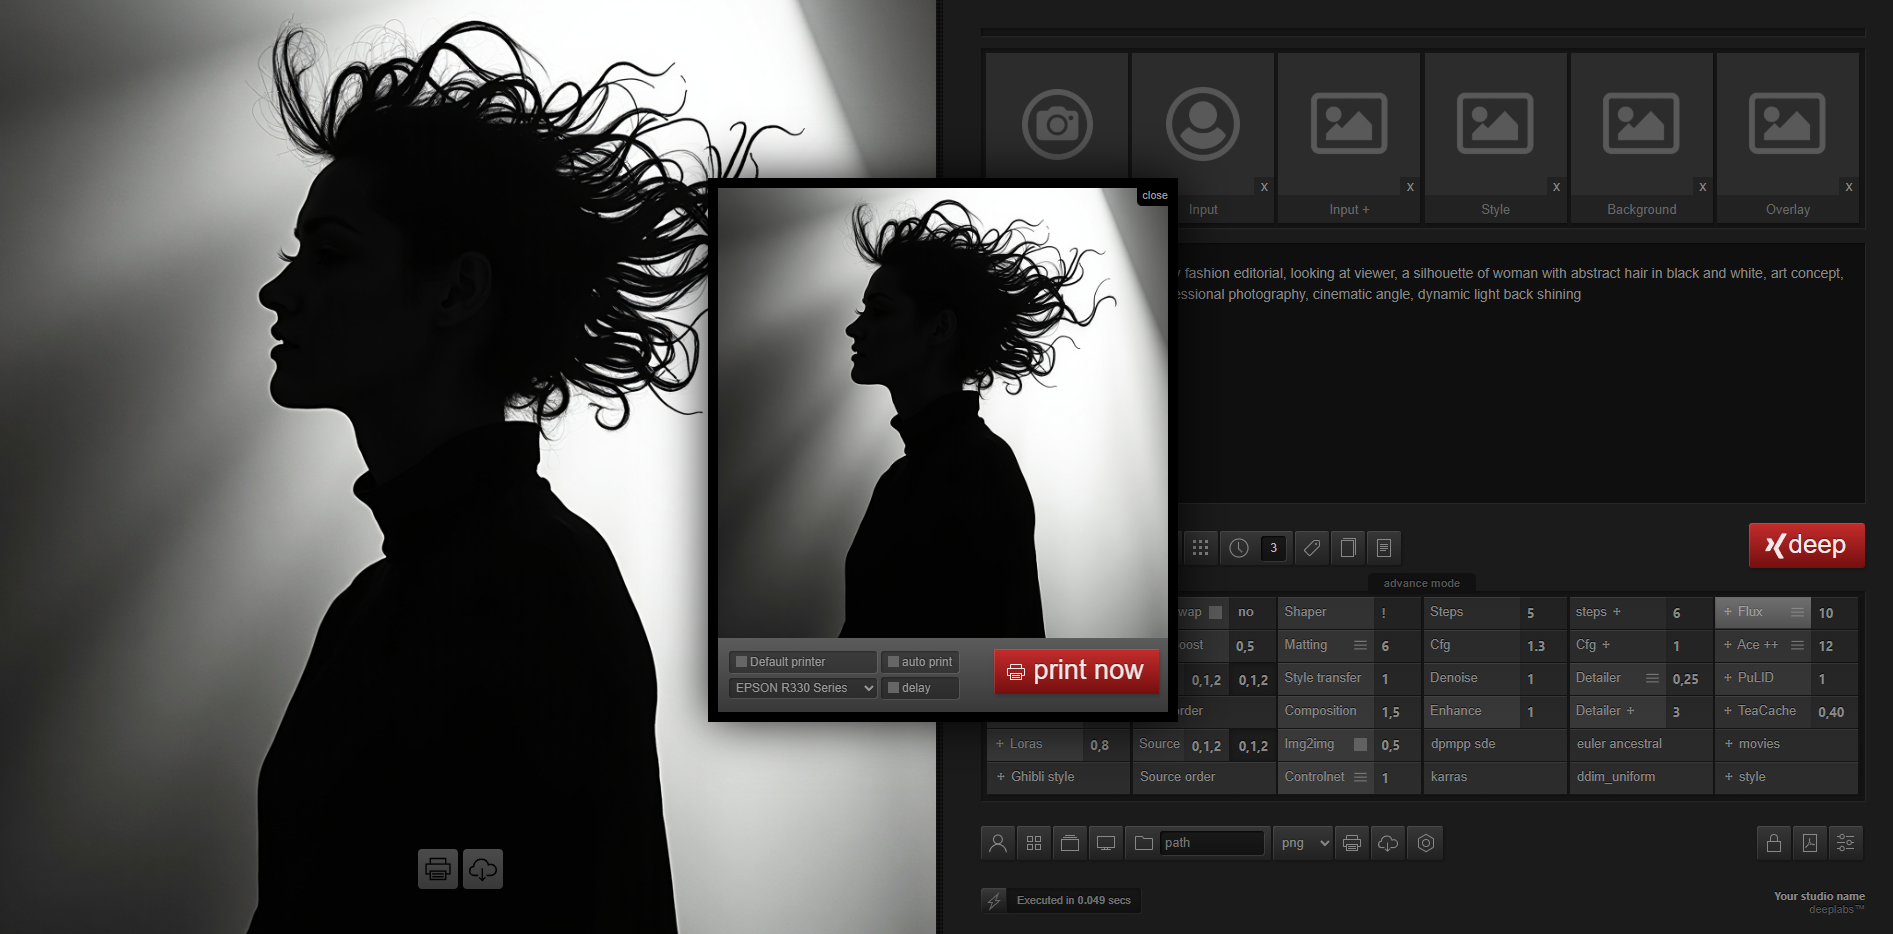Click the stacked layers icon
The width and height of the screenshot is (1893, 934).
click(1070, 843)
